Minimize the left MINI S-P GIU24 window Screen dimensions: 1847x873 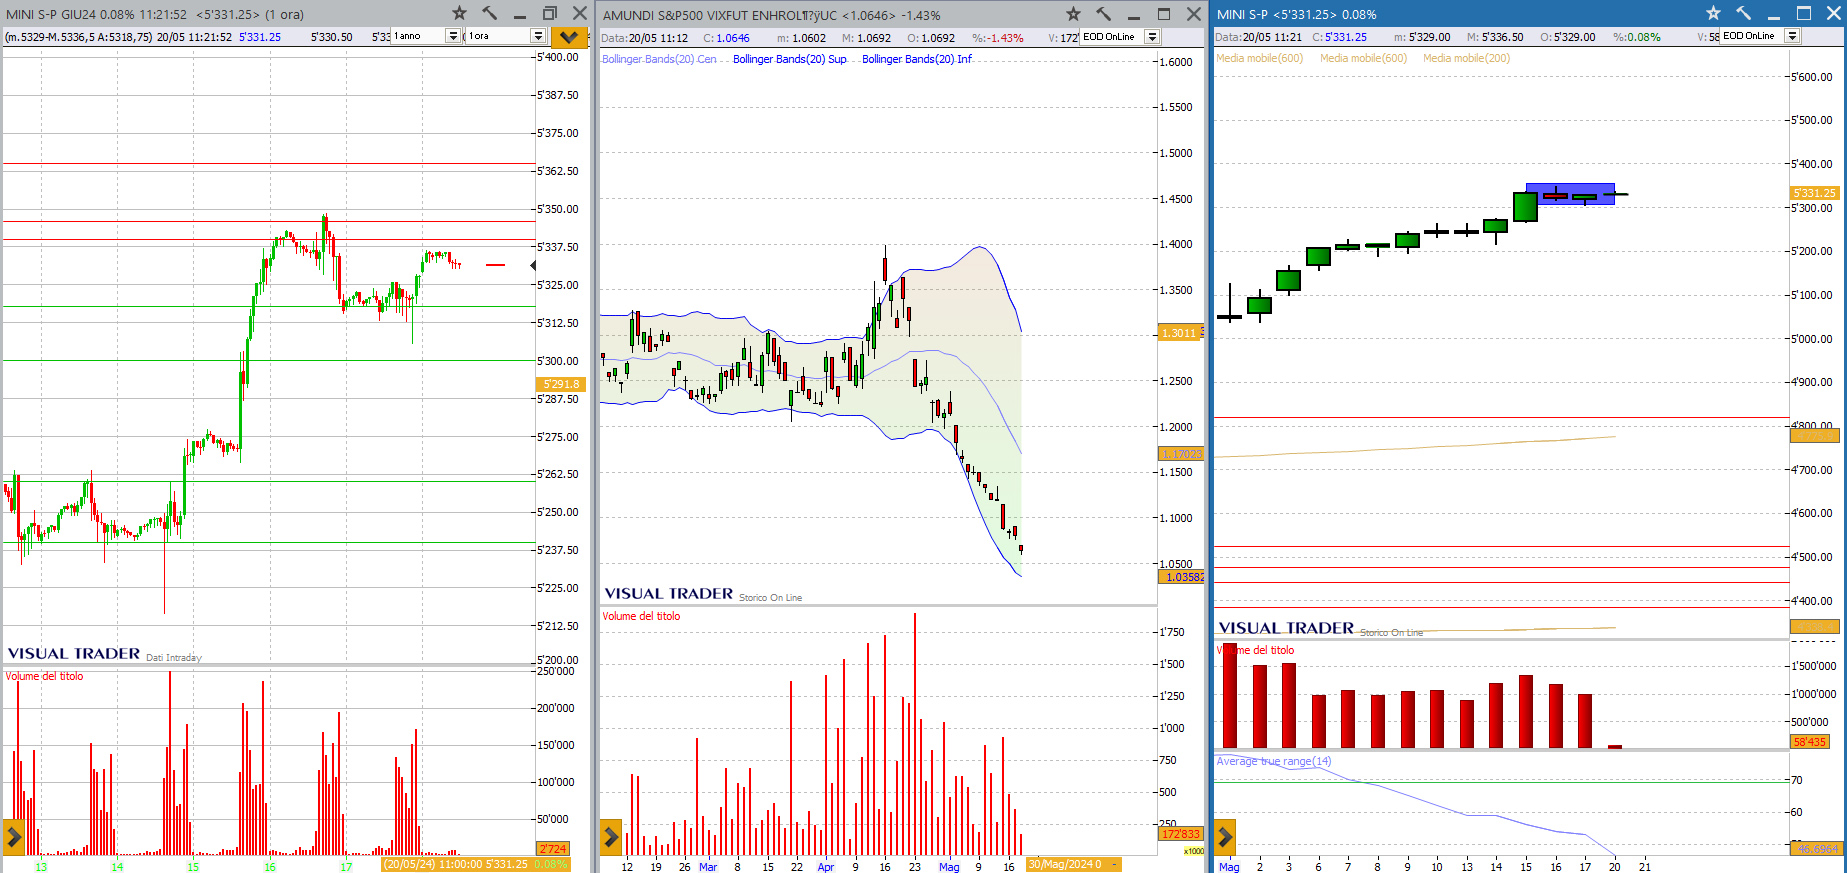click(x=519, y=16)
